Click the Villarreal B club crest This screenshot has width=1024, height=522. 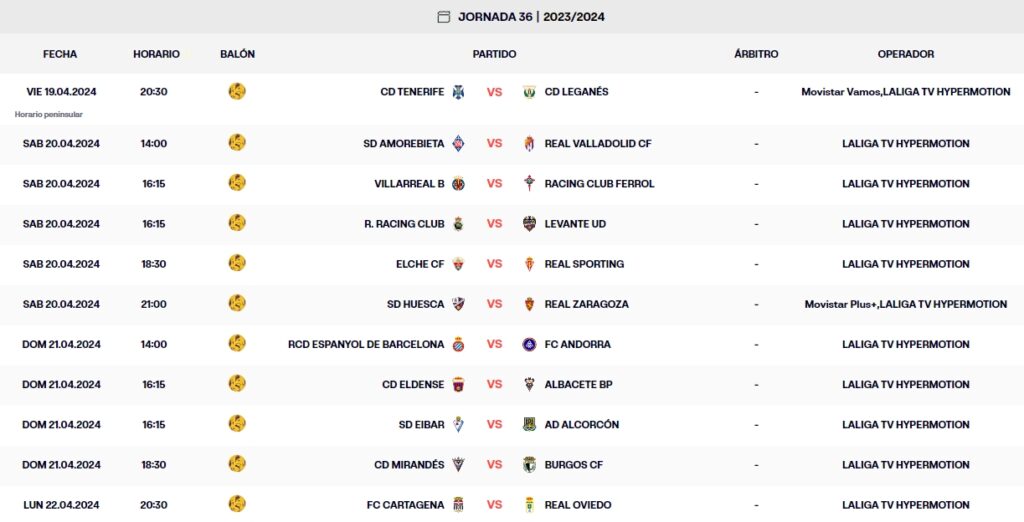[x=458, y=184]
